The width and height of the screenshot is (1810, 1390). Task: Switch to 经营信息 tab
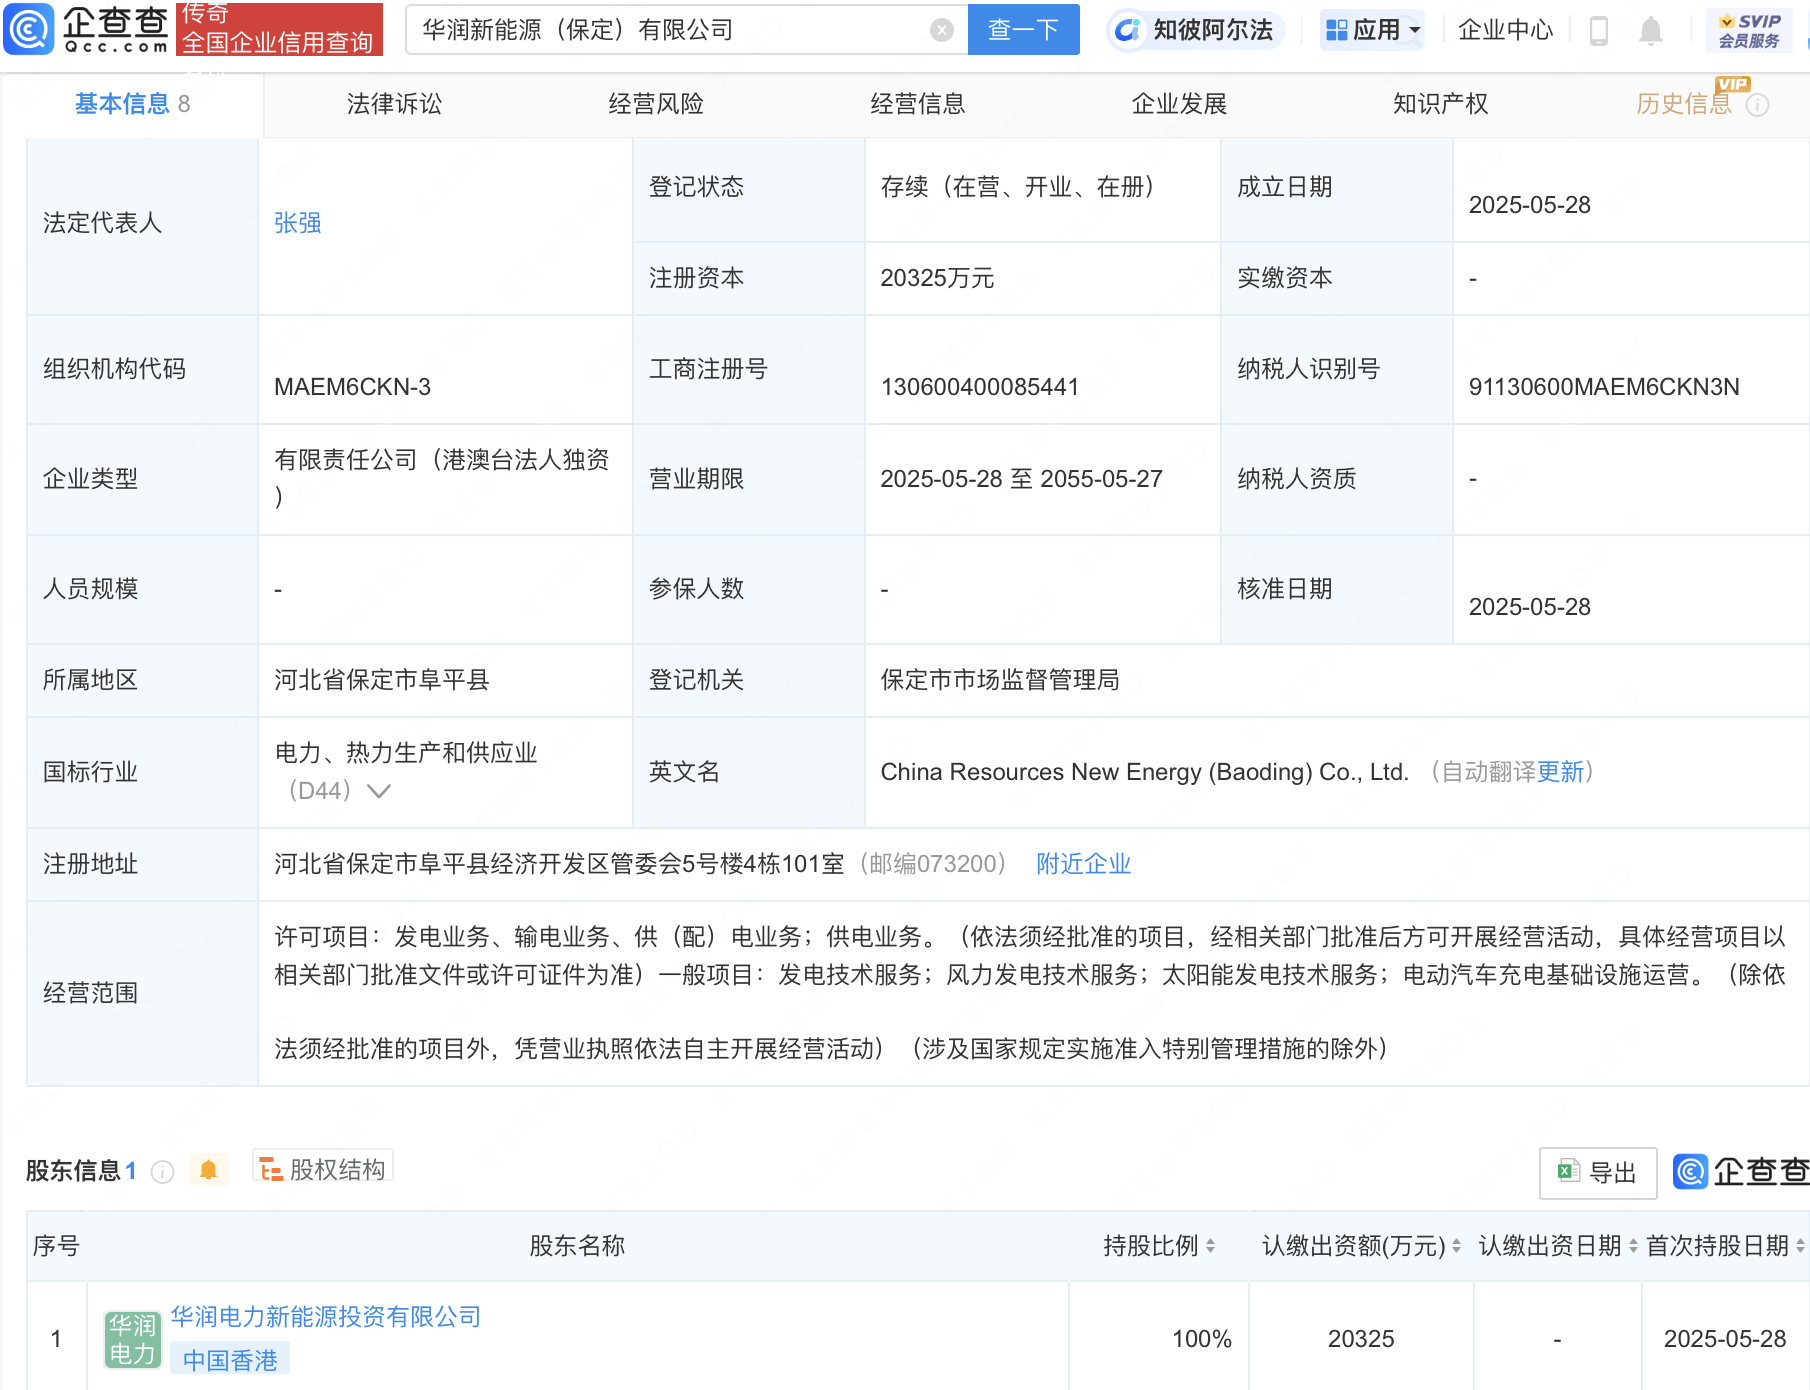tap(917, 104)
